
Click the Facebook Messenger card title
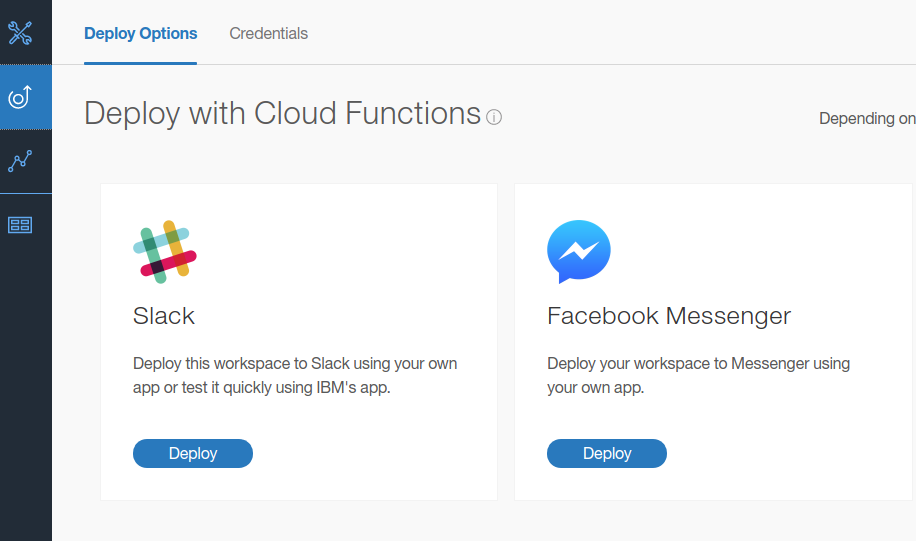(669, 316)
